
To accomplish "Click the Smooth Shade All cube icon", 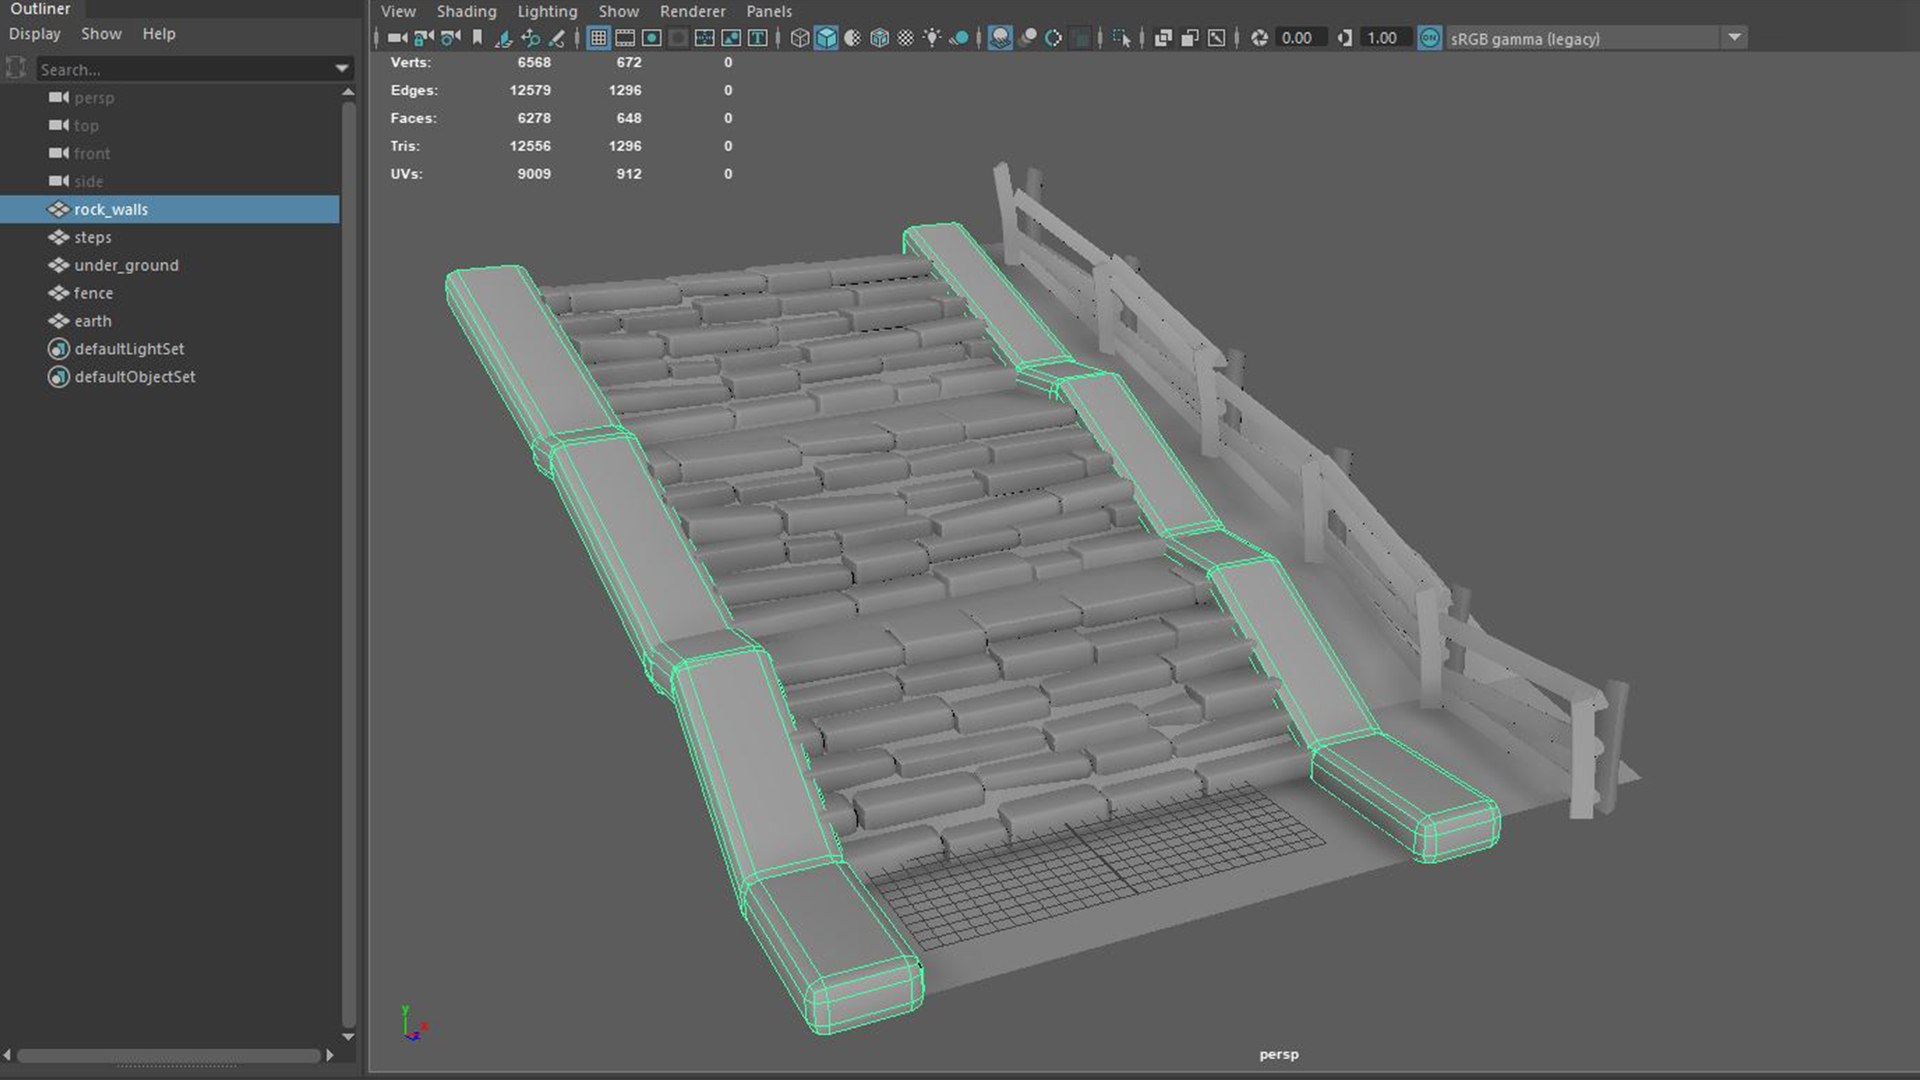I will [x=826, y=38].
